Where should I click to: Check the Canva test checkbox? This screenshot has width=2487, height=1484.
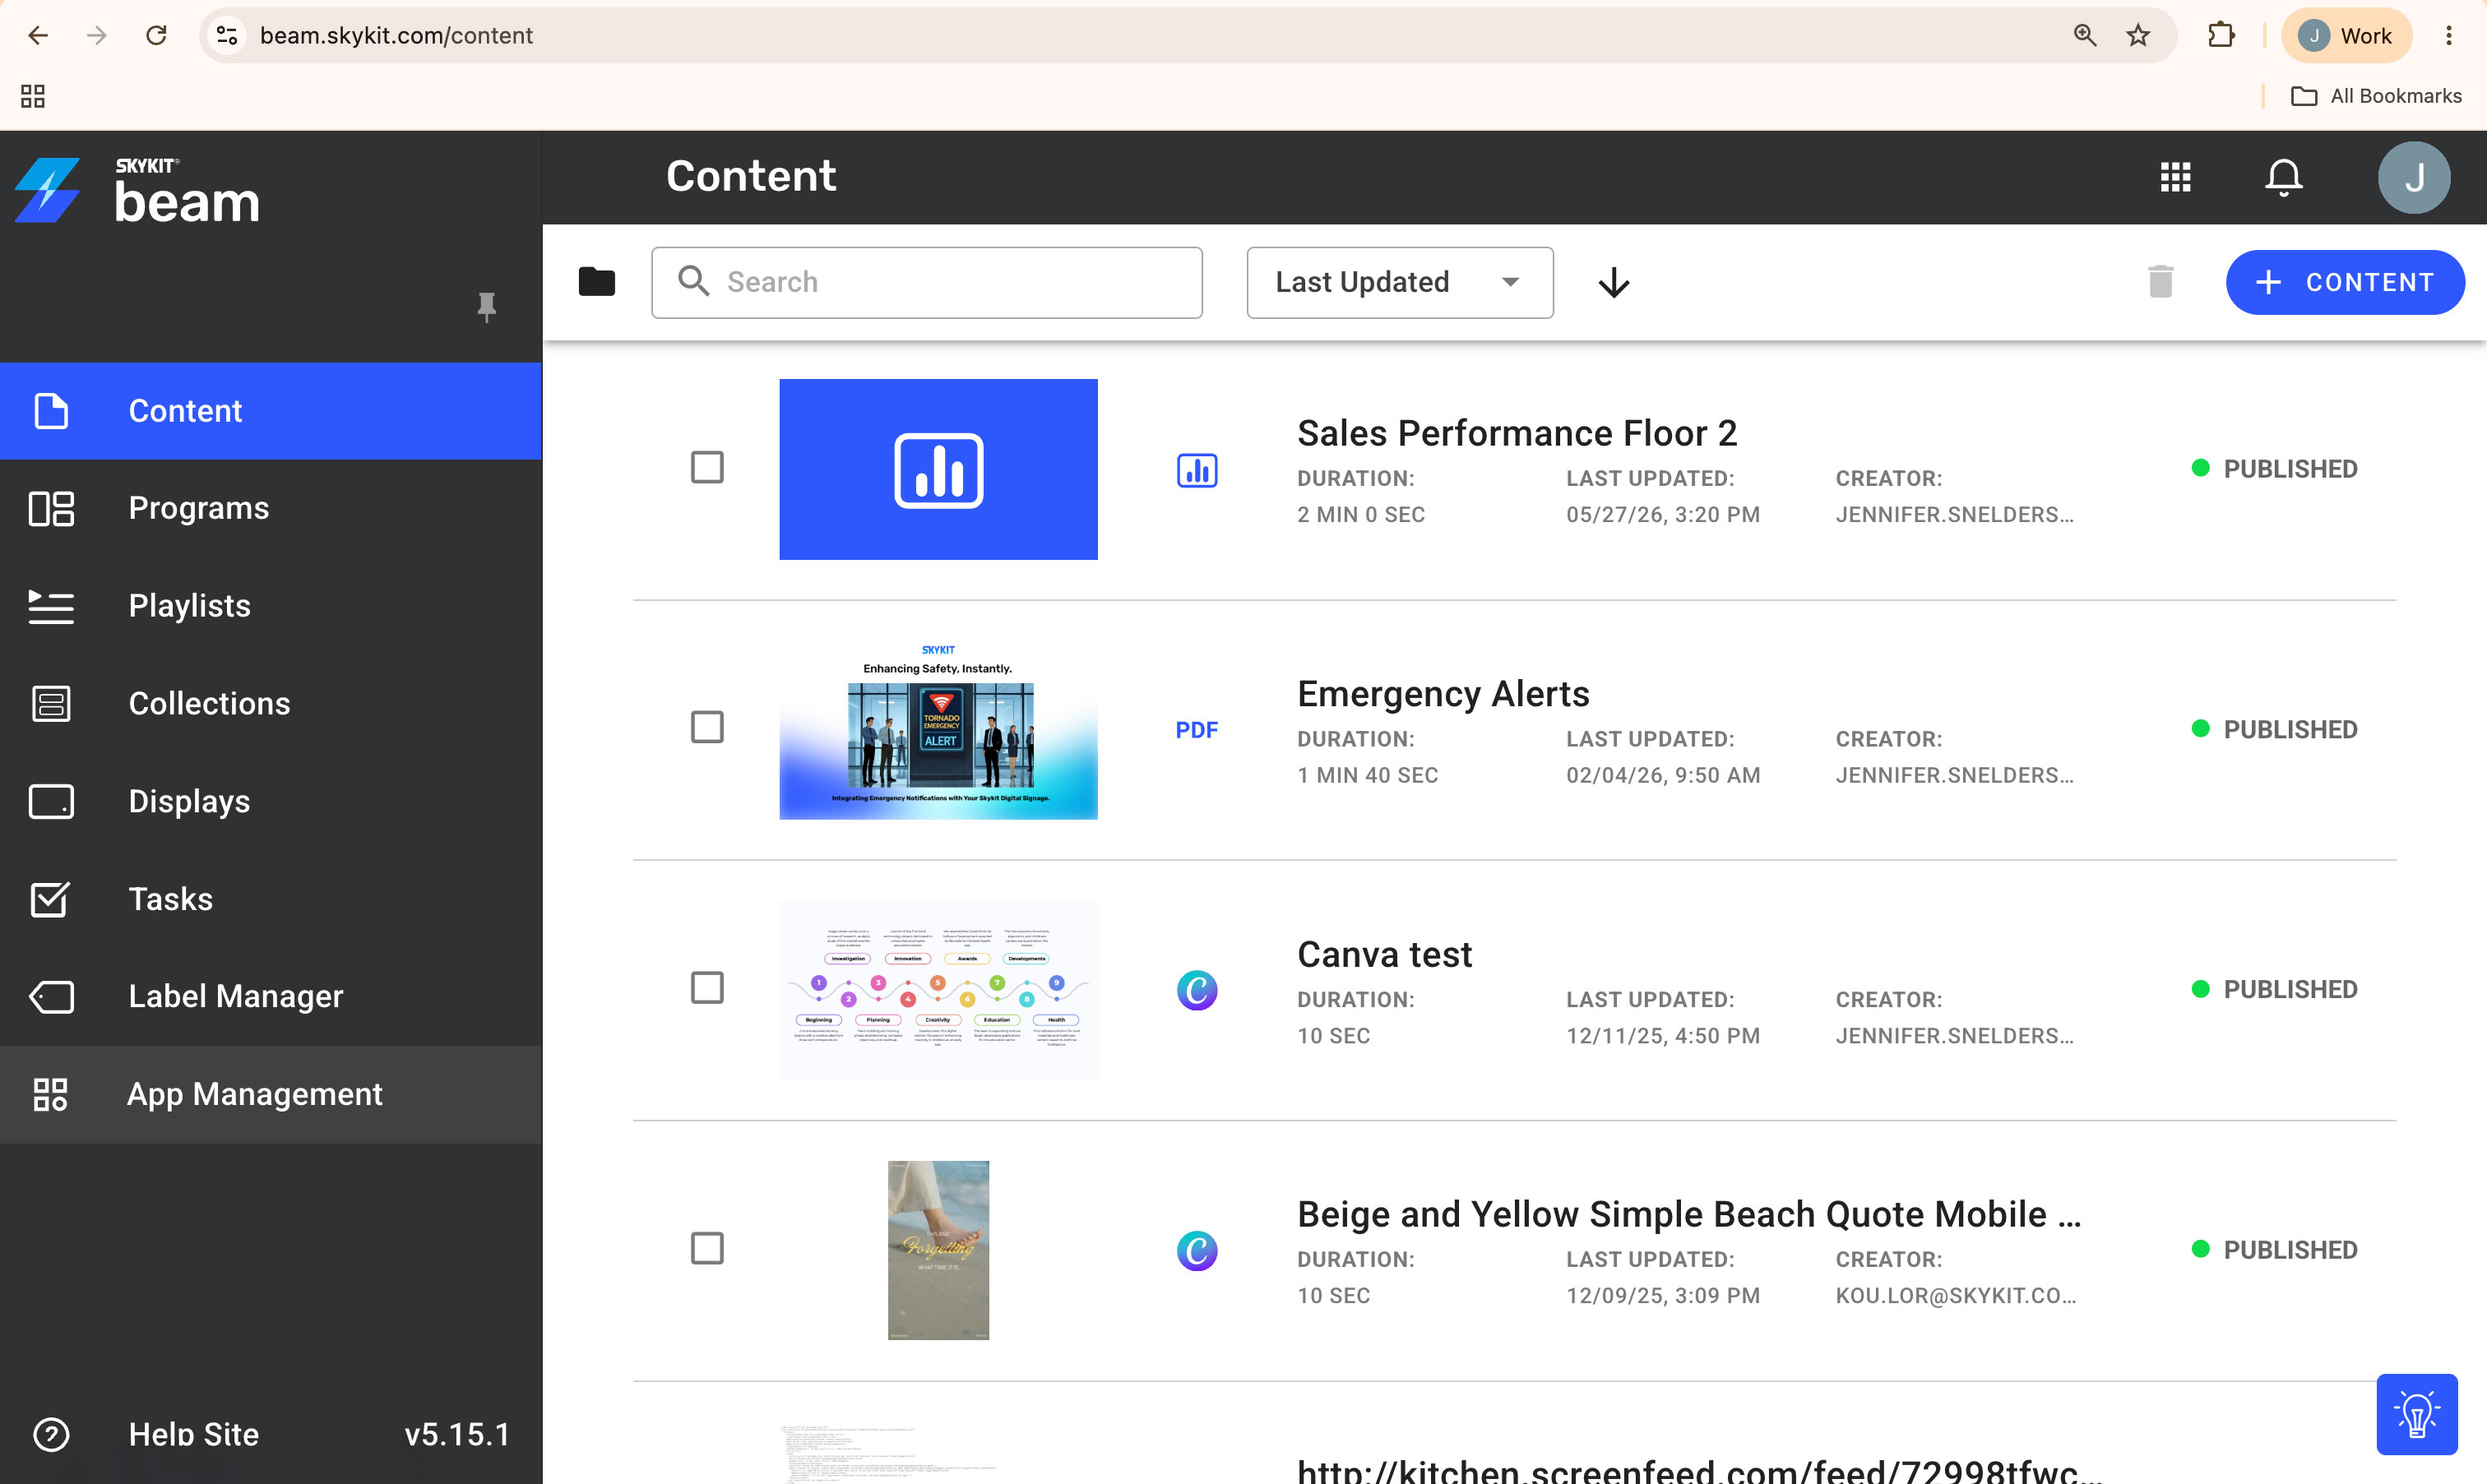click(707, 987)
